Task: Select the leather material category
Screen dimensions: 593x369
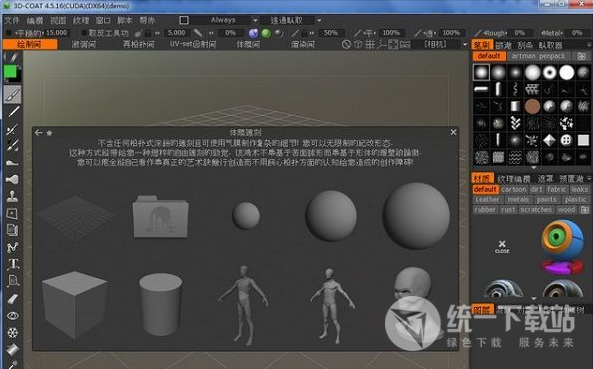Action: (487, 200)
